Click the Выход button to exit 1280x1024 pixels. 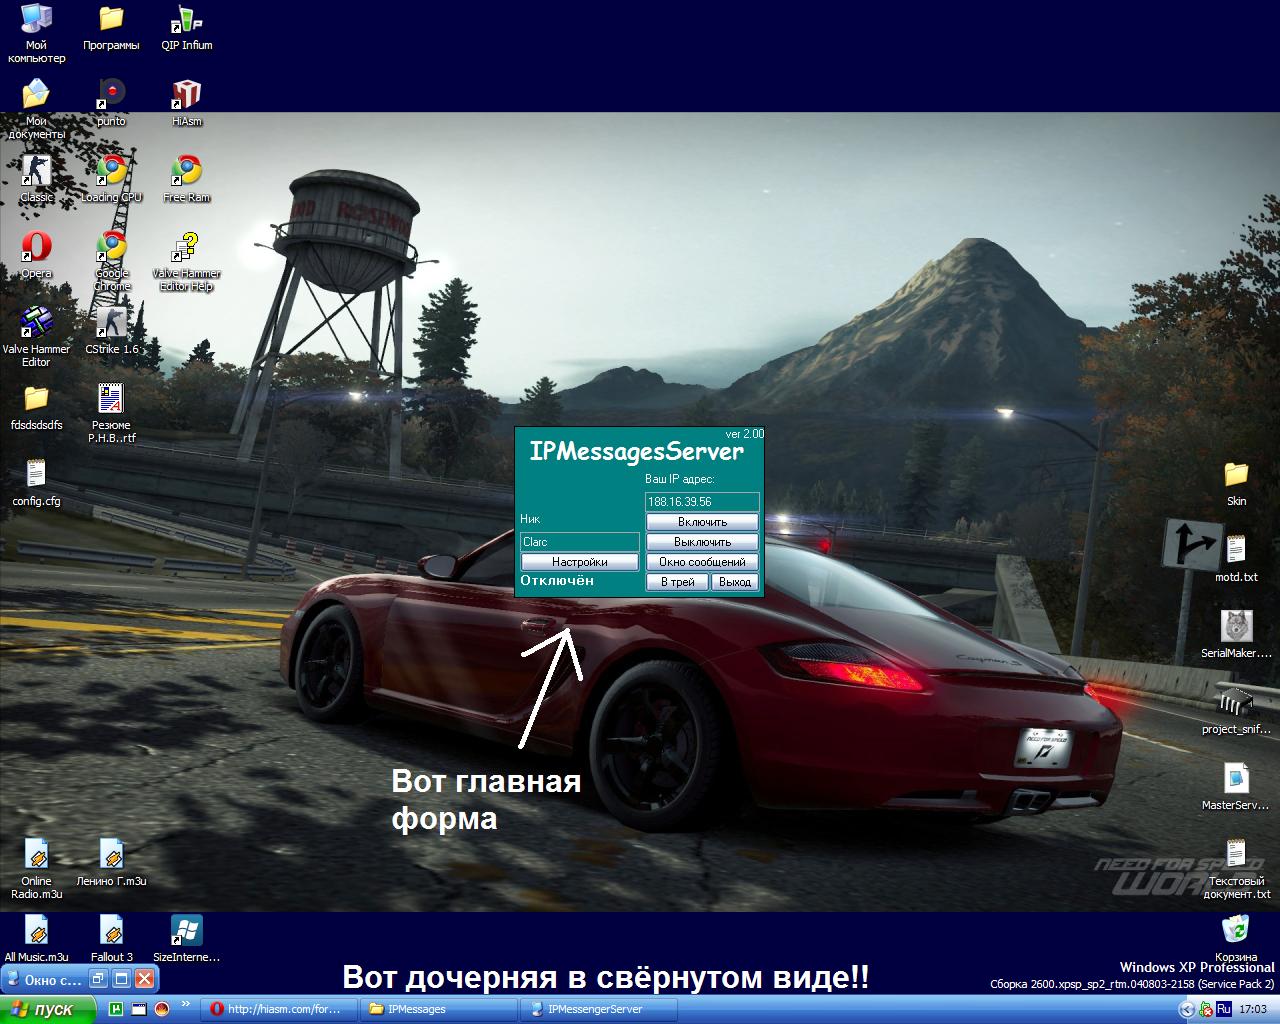(x=735, y=582)
